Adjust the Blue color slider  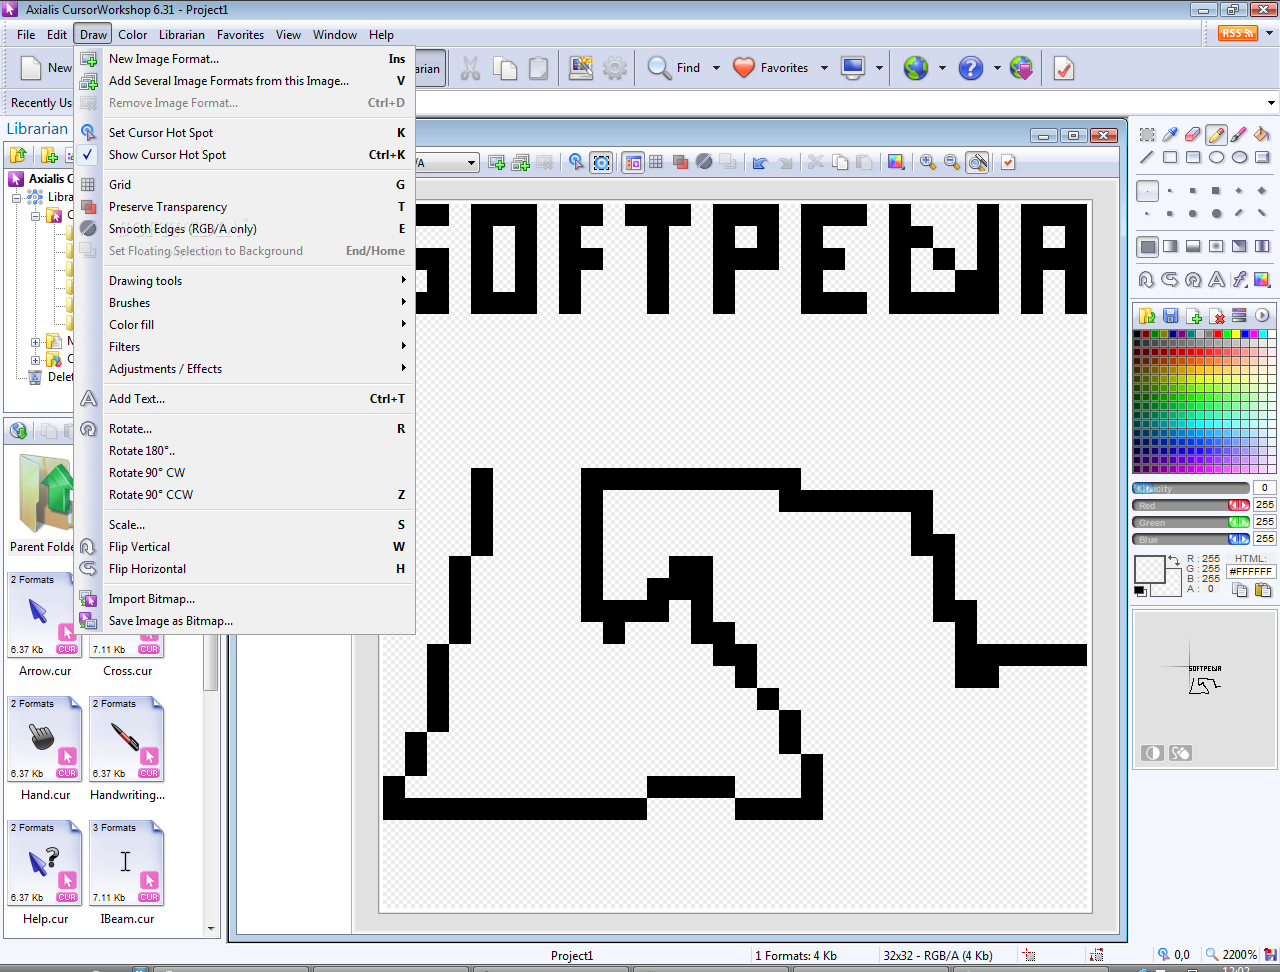click(1191, 540)
